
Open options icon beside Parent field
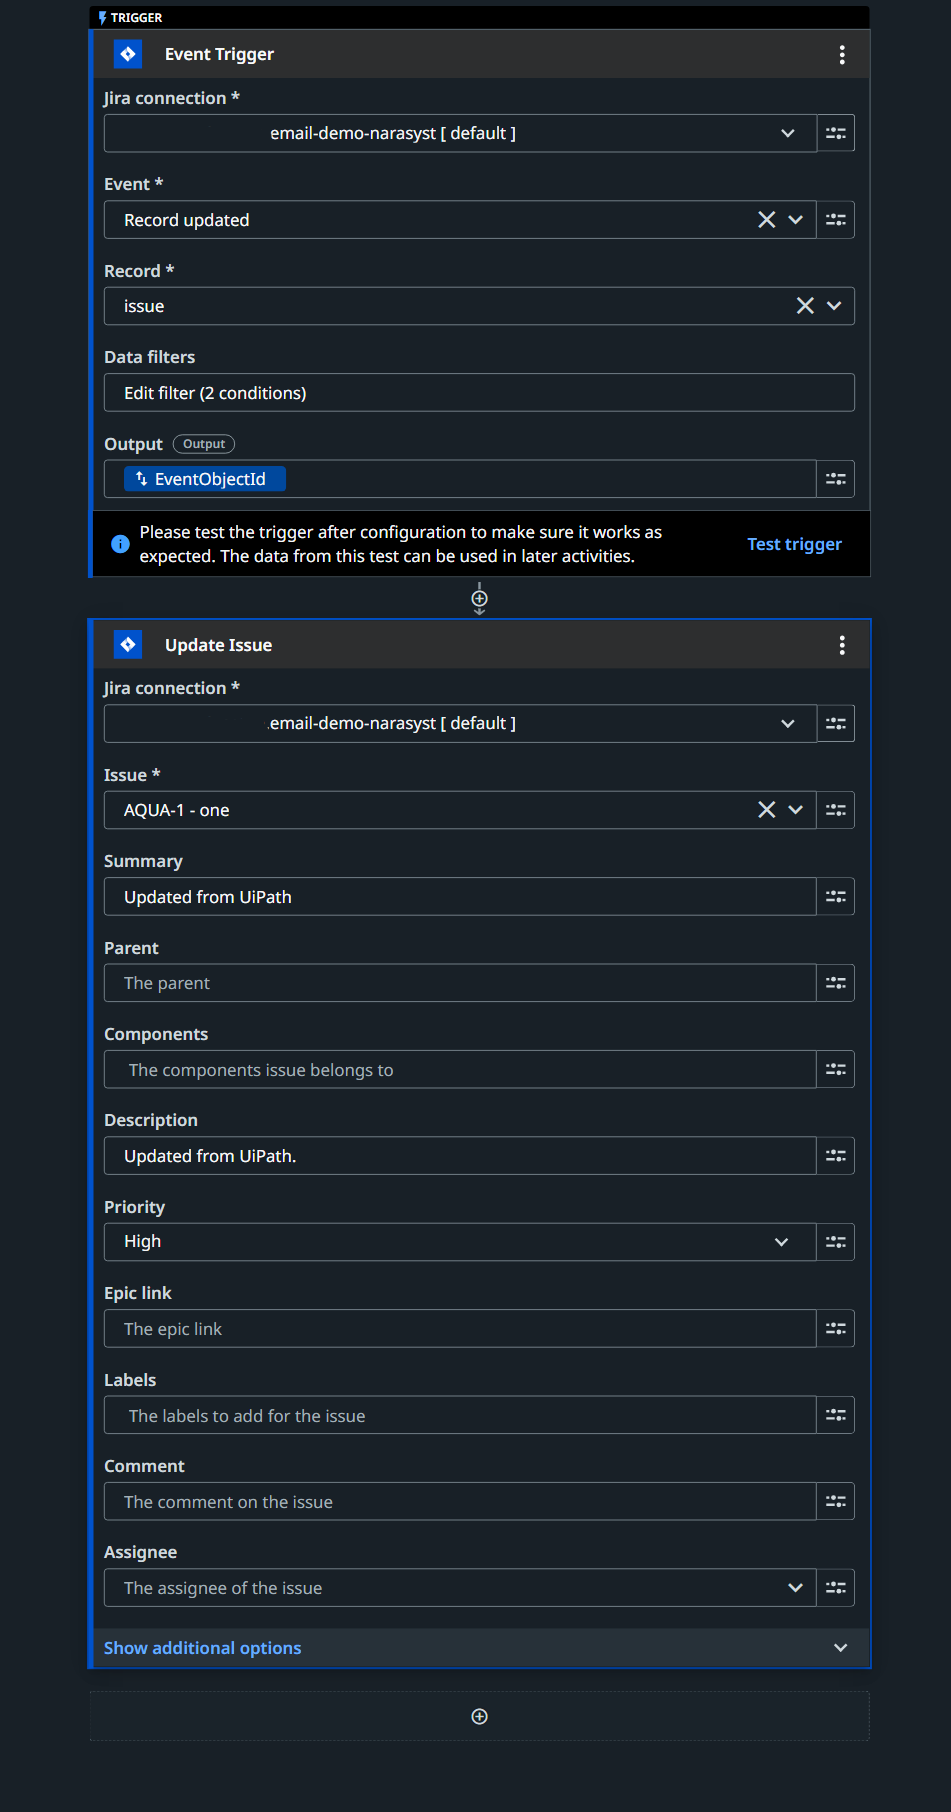pyautogui.click(x=836, y=983)
